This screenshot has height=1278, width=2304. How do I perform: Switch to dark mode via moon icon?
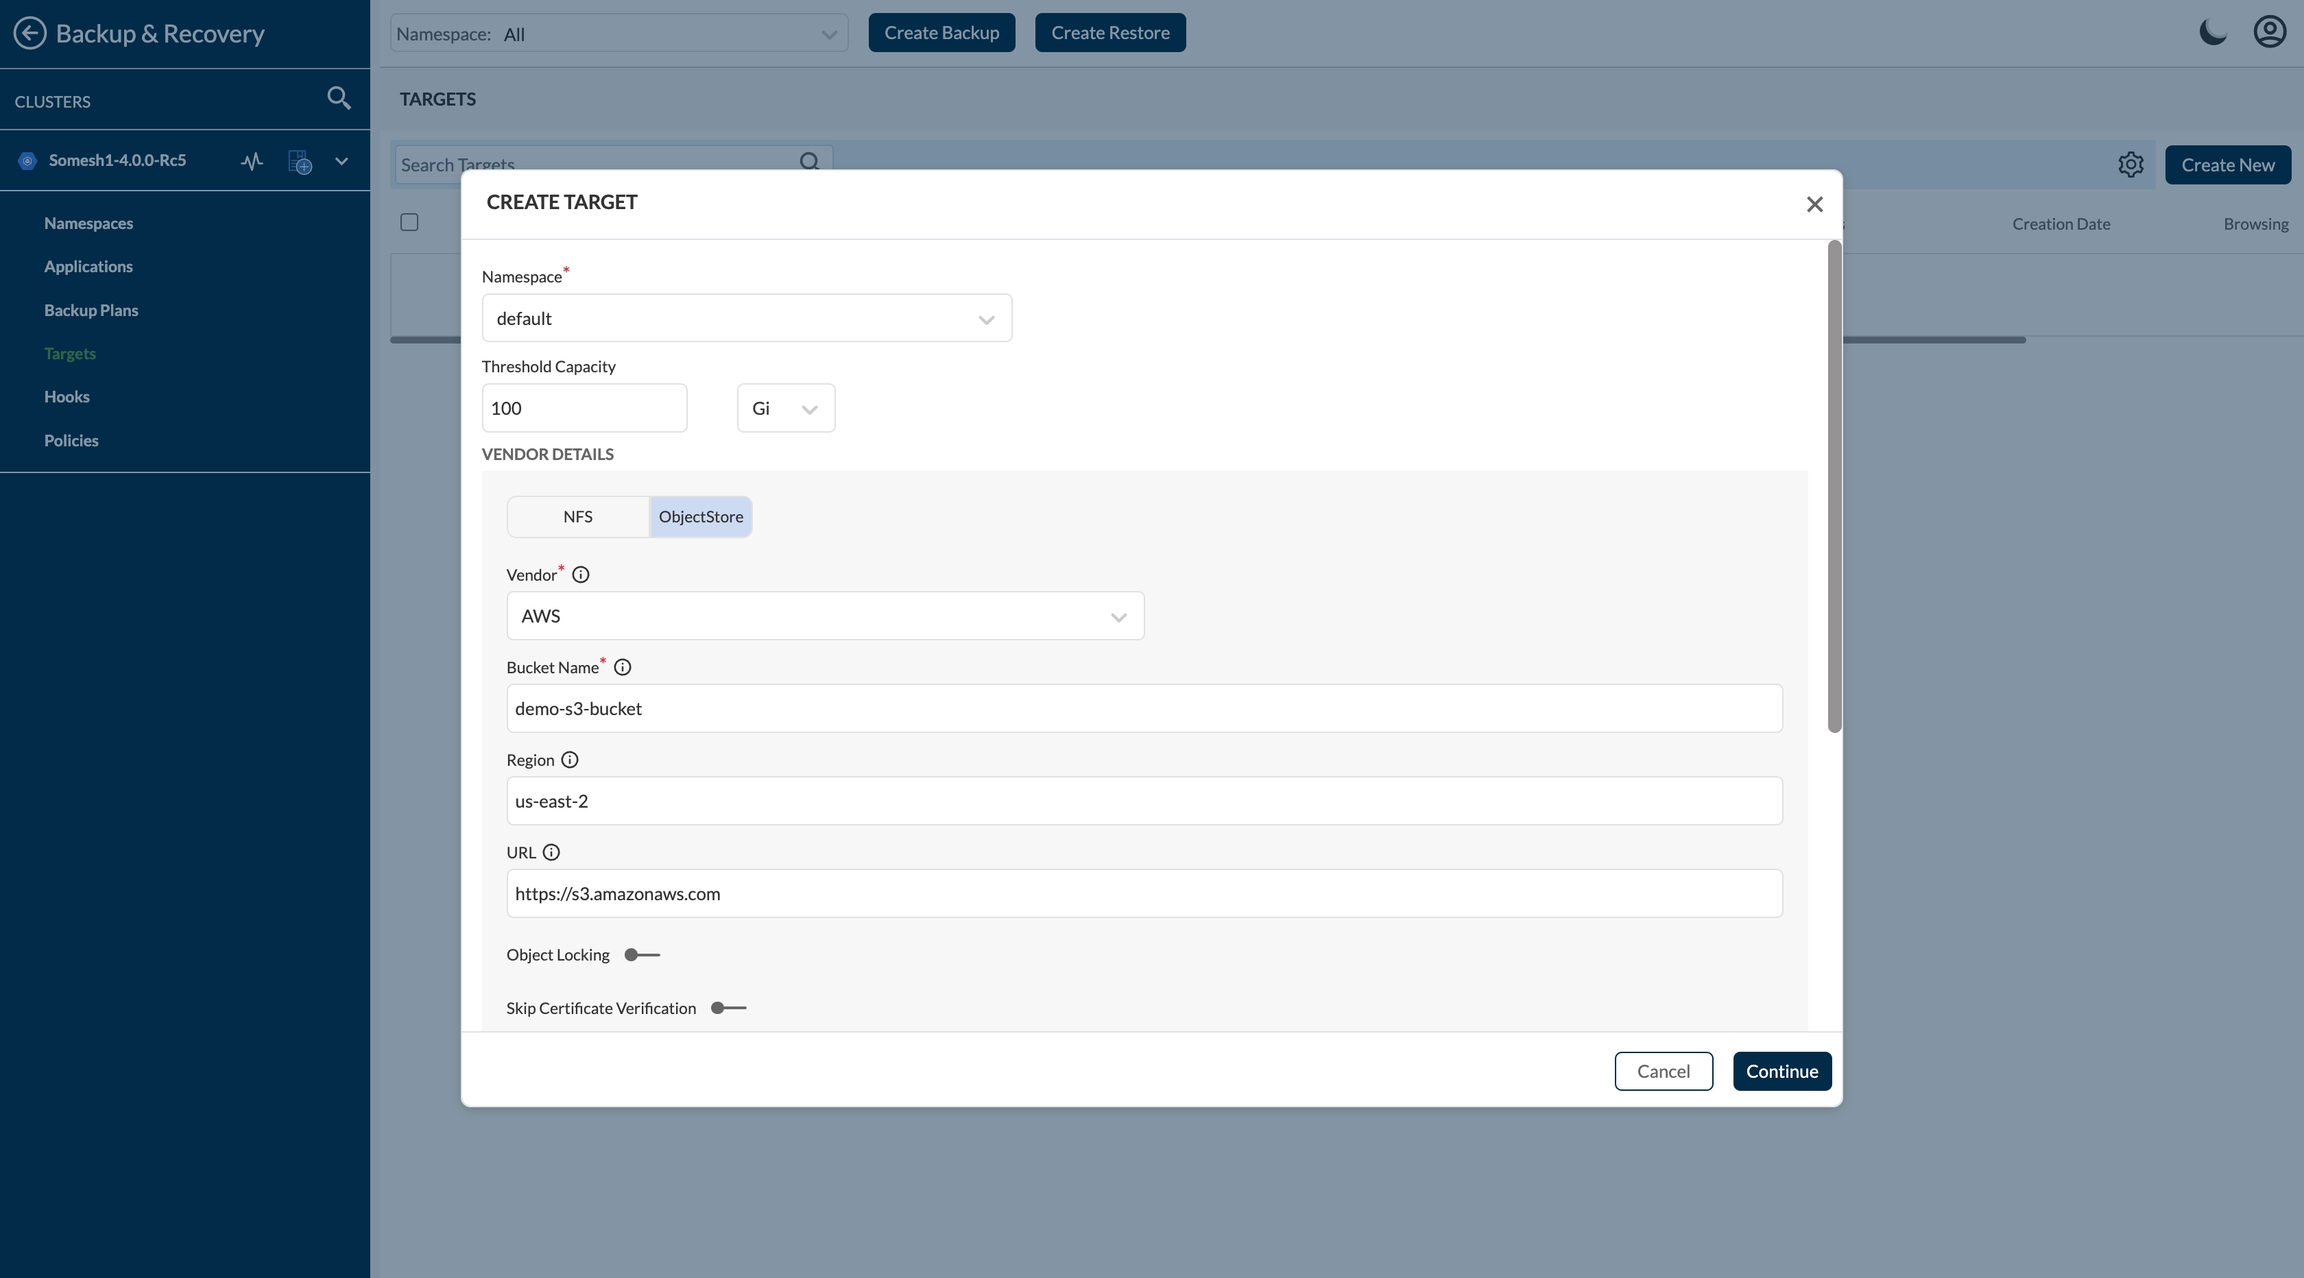[2212, 32]
